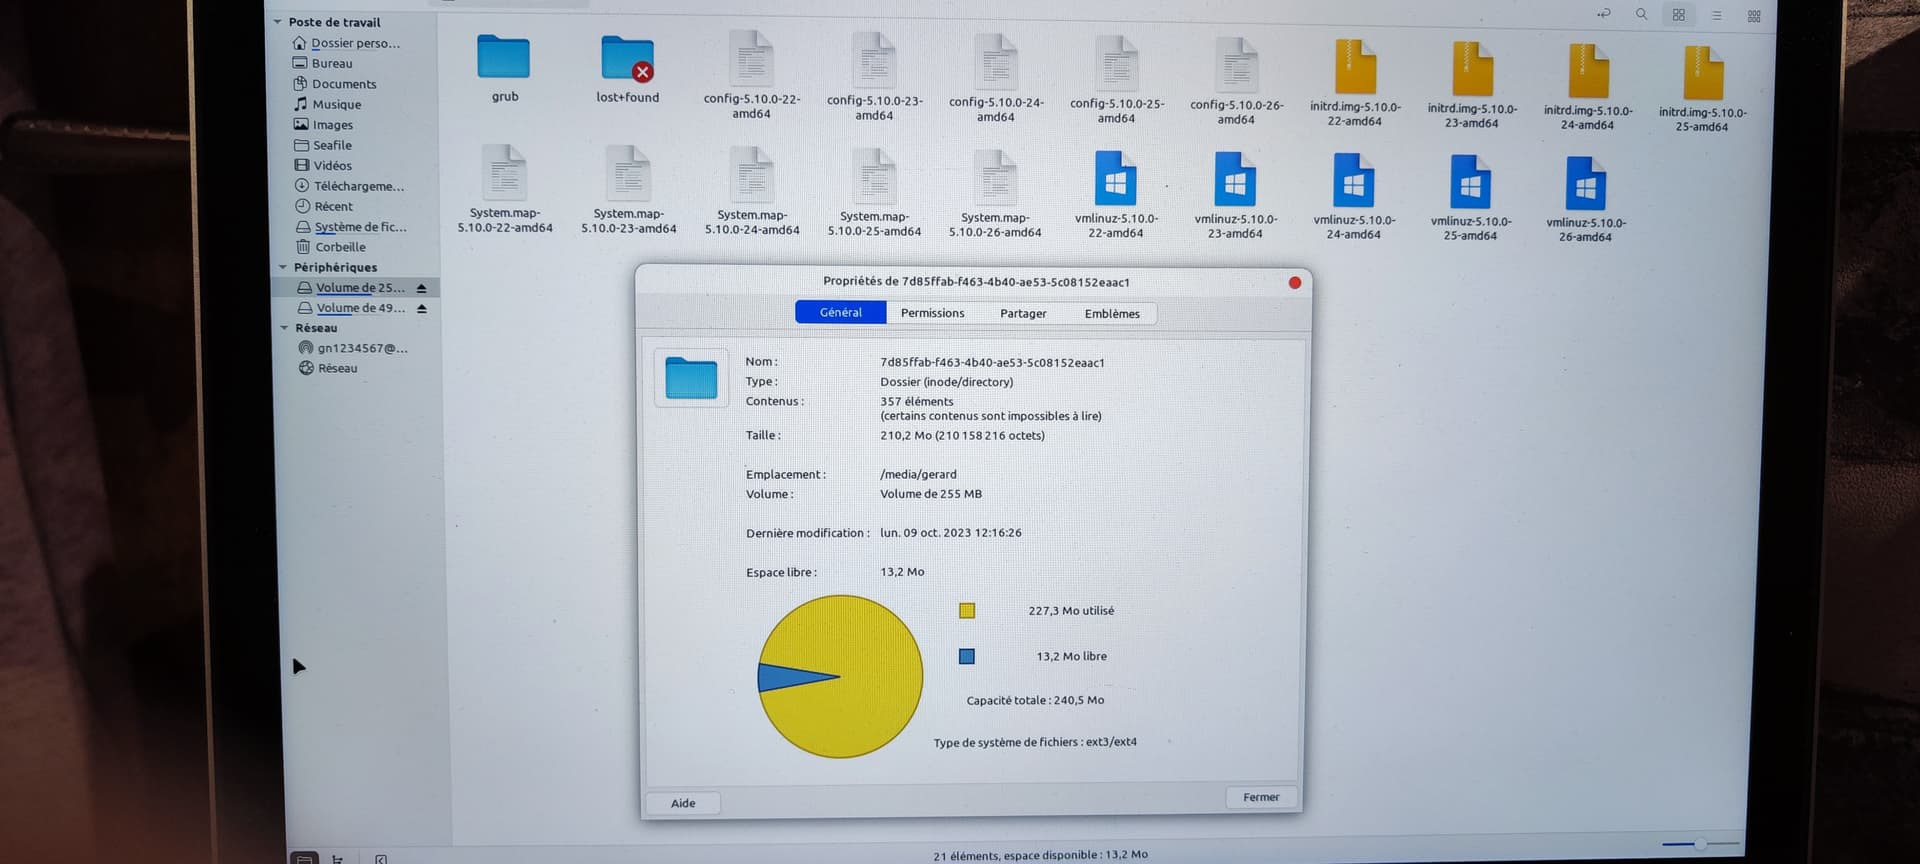Select file vmlinuz-5.10.0-24-amd64

1353,197
